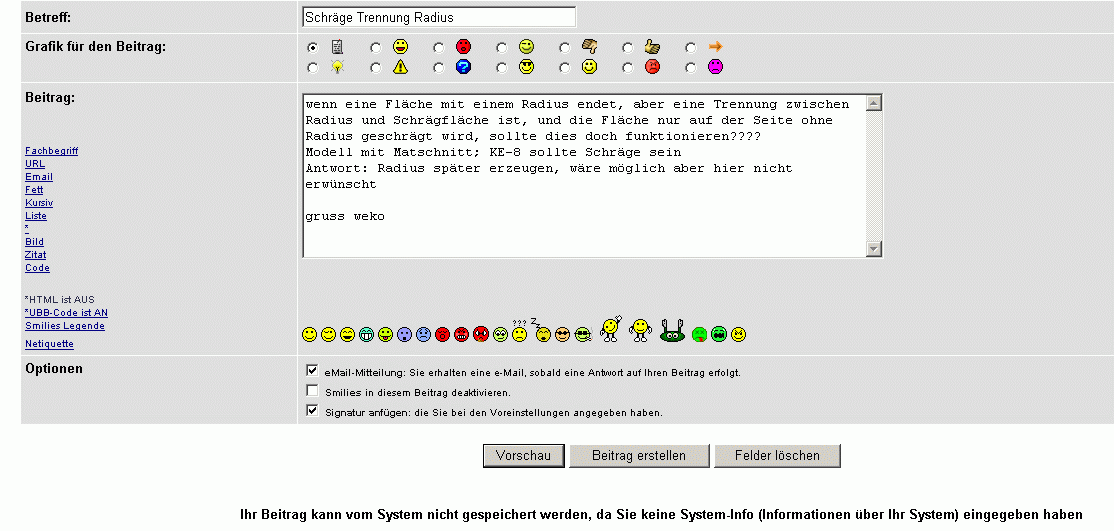Select radio button for thumbs-up graphic
Screen dimensions: 1114x531
[627, 48]
